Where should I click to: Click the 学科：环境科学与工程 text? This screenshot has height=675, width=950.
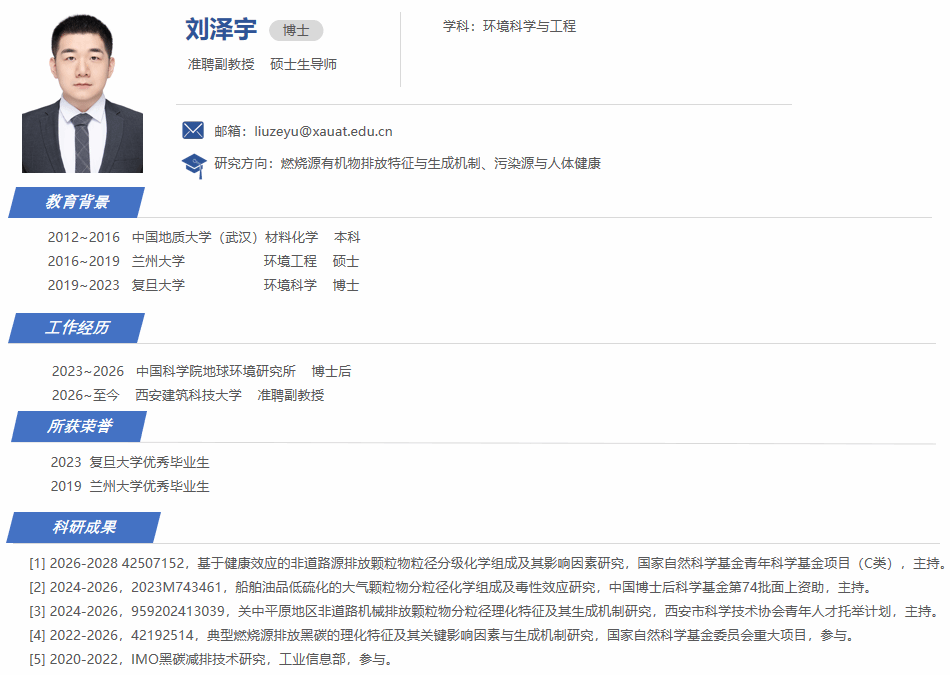(x=509, y=26)
